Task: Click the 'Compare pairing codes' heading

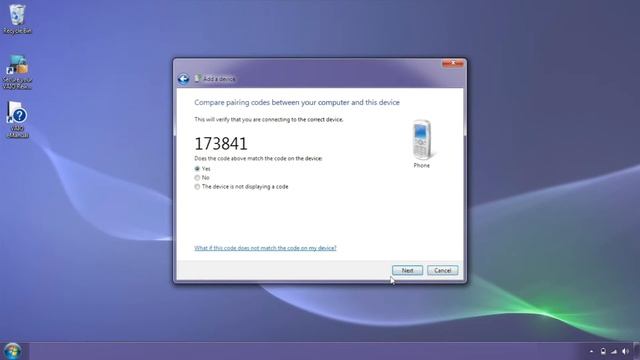Action: click(297, 102)
